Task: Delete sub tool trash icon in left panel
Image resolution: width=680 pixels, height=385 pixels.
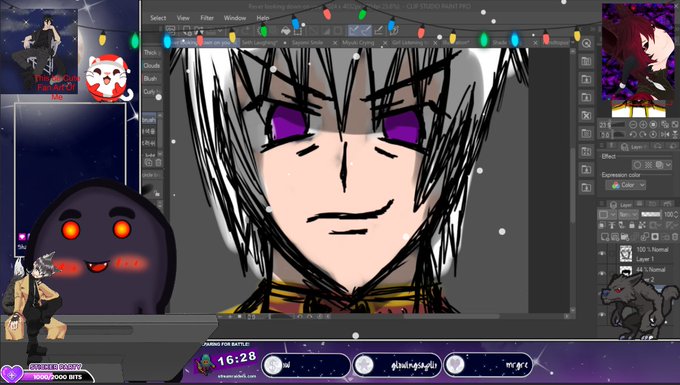Action: (158, 163)
